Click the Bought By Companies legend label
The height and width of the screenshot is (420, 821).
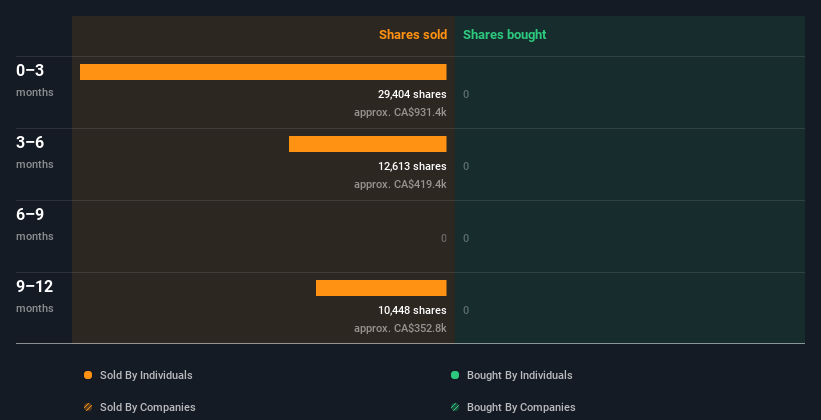[x=521, y=407]
